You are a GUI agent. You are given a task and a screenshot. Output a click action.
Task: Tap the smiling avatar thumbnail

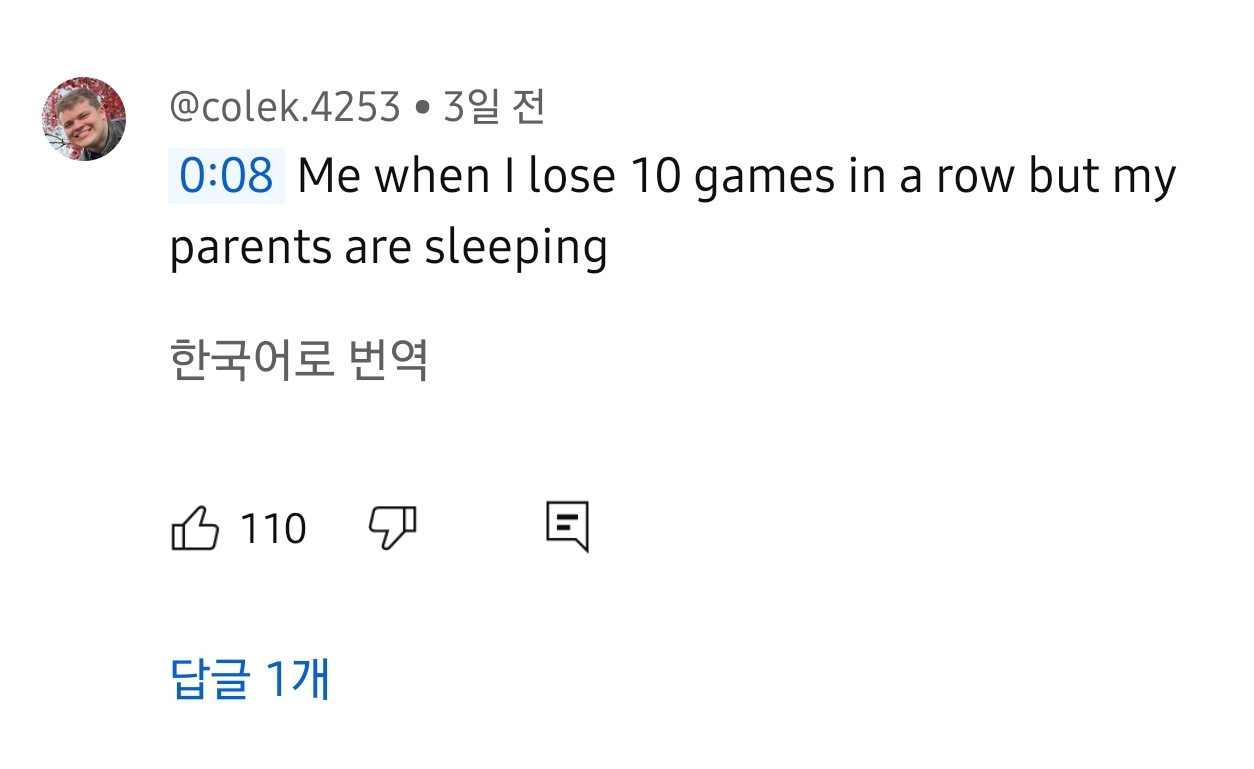point(84,119)
